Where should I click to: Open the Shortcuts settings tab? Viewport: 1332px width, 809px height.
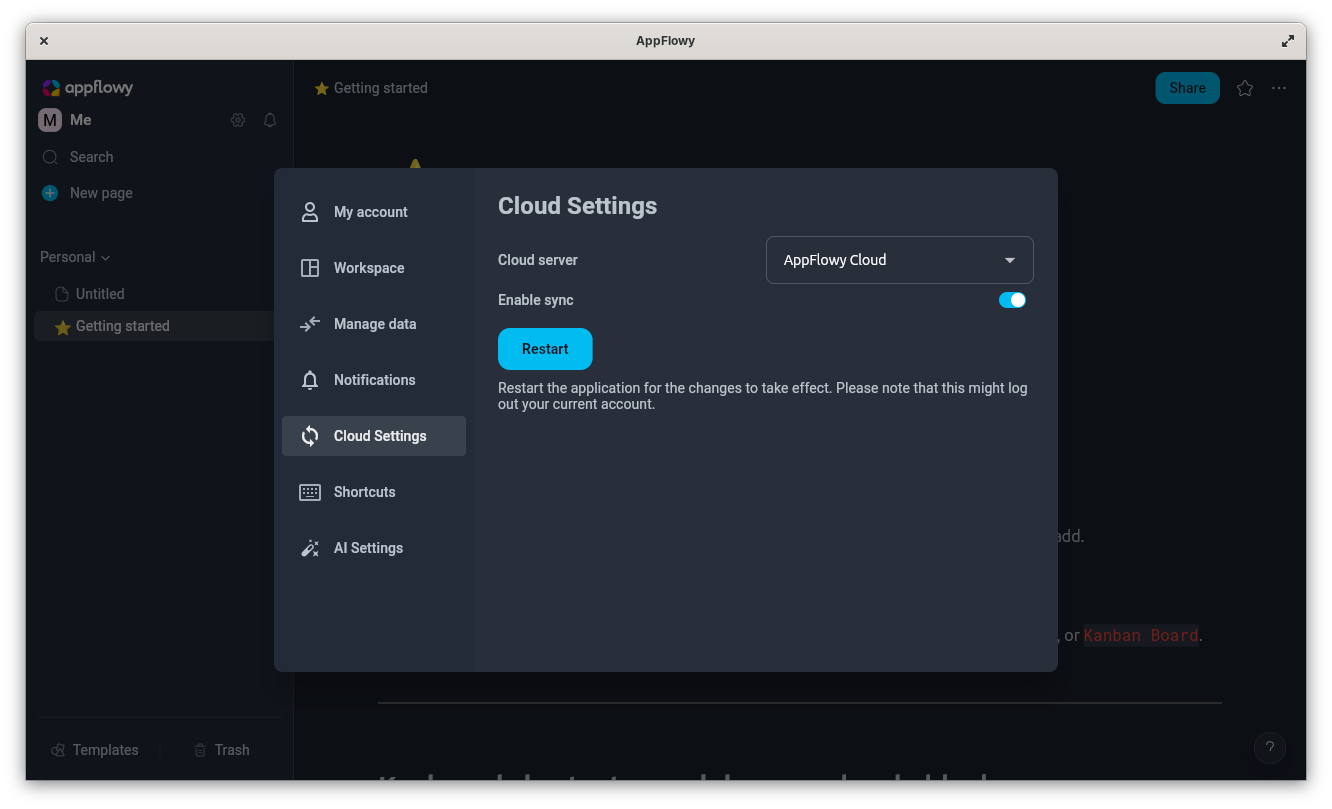373,492
